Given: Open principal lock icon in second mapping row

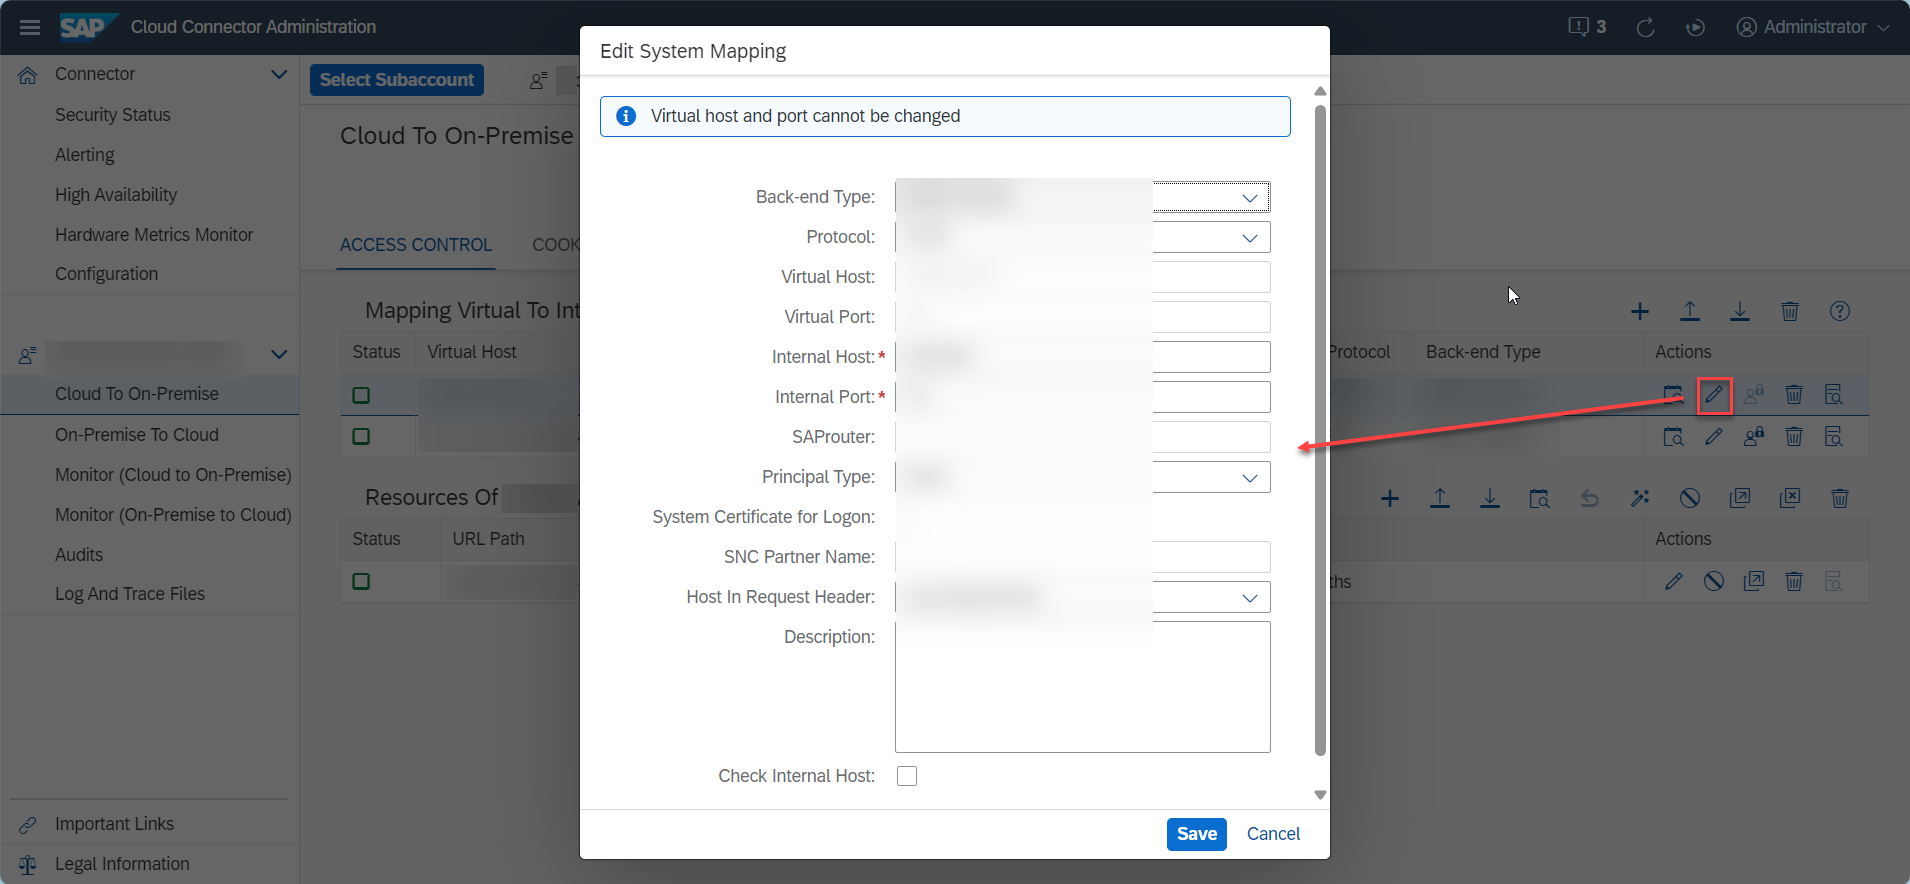Looking at the screenshot, I should click(1754, 437).
